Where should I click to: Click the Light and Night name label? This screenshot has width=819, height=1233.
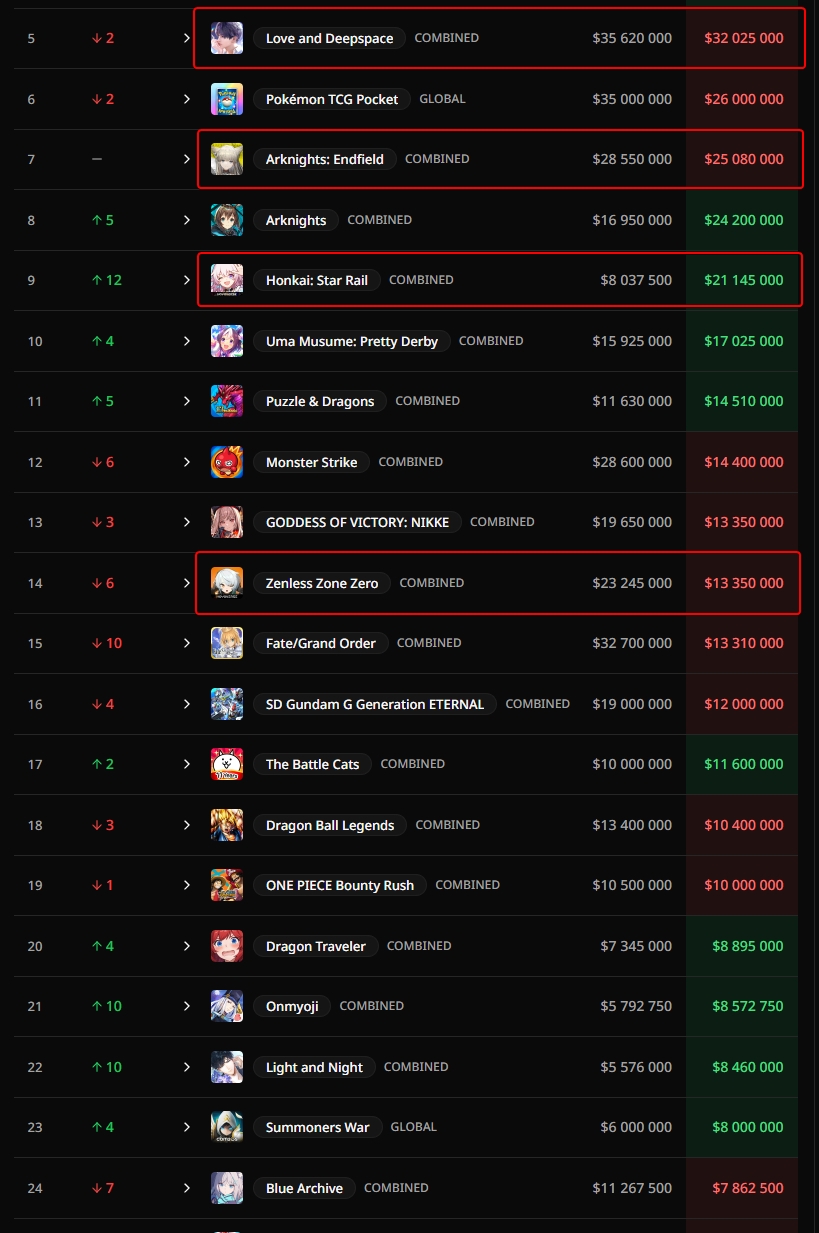pos(314,1067)
